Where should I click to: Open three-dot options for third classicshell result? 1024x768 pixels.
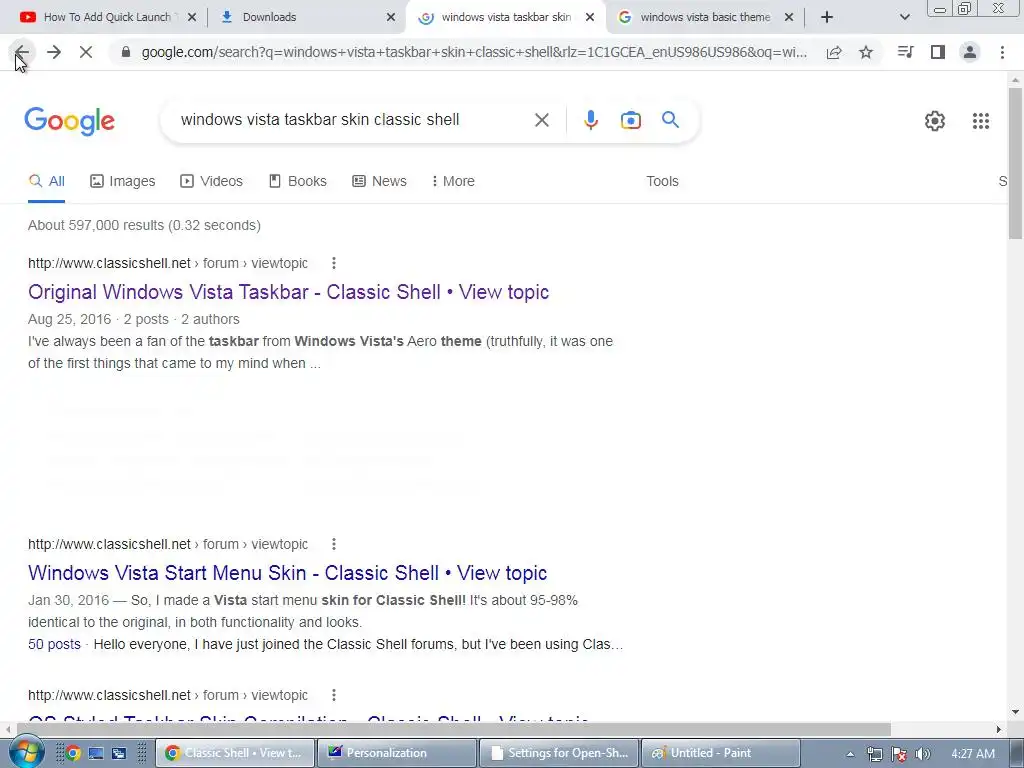click(x=334, y=695)
